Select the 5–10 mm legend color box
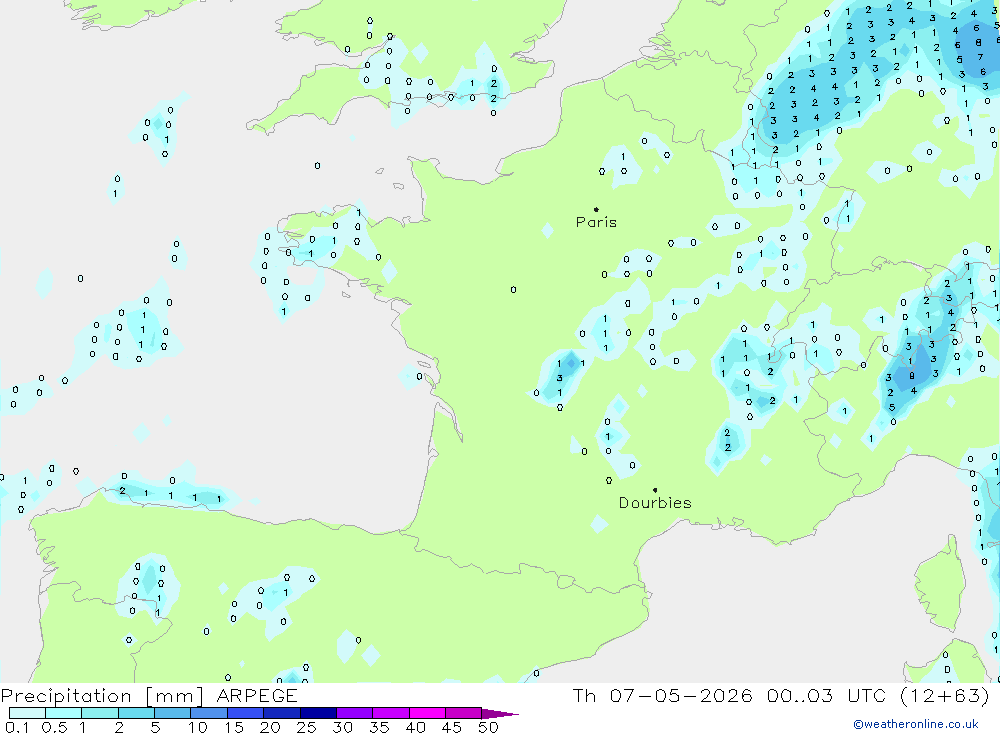 click(173, 713)
